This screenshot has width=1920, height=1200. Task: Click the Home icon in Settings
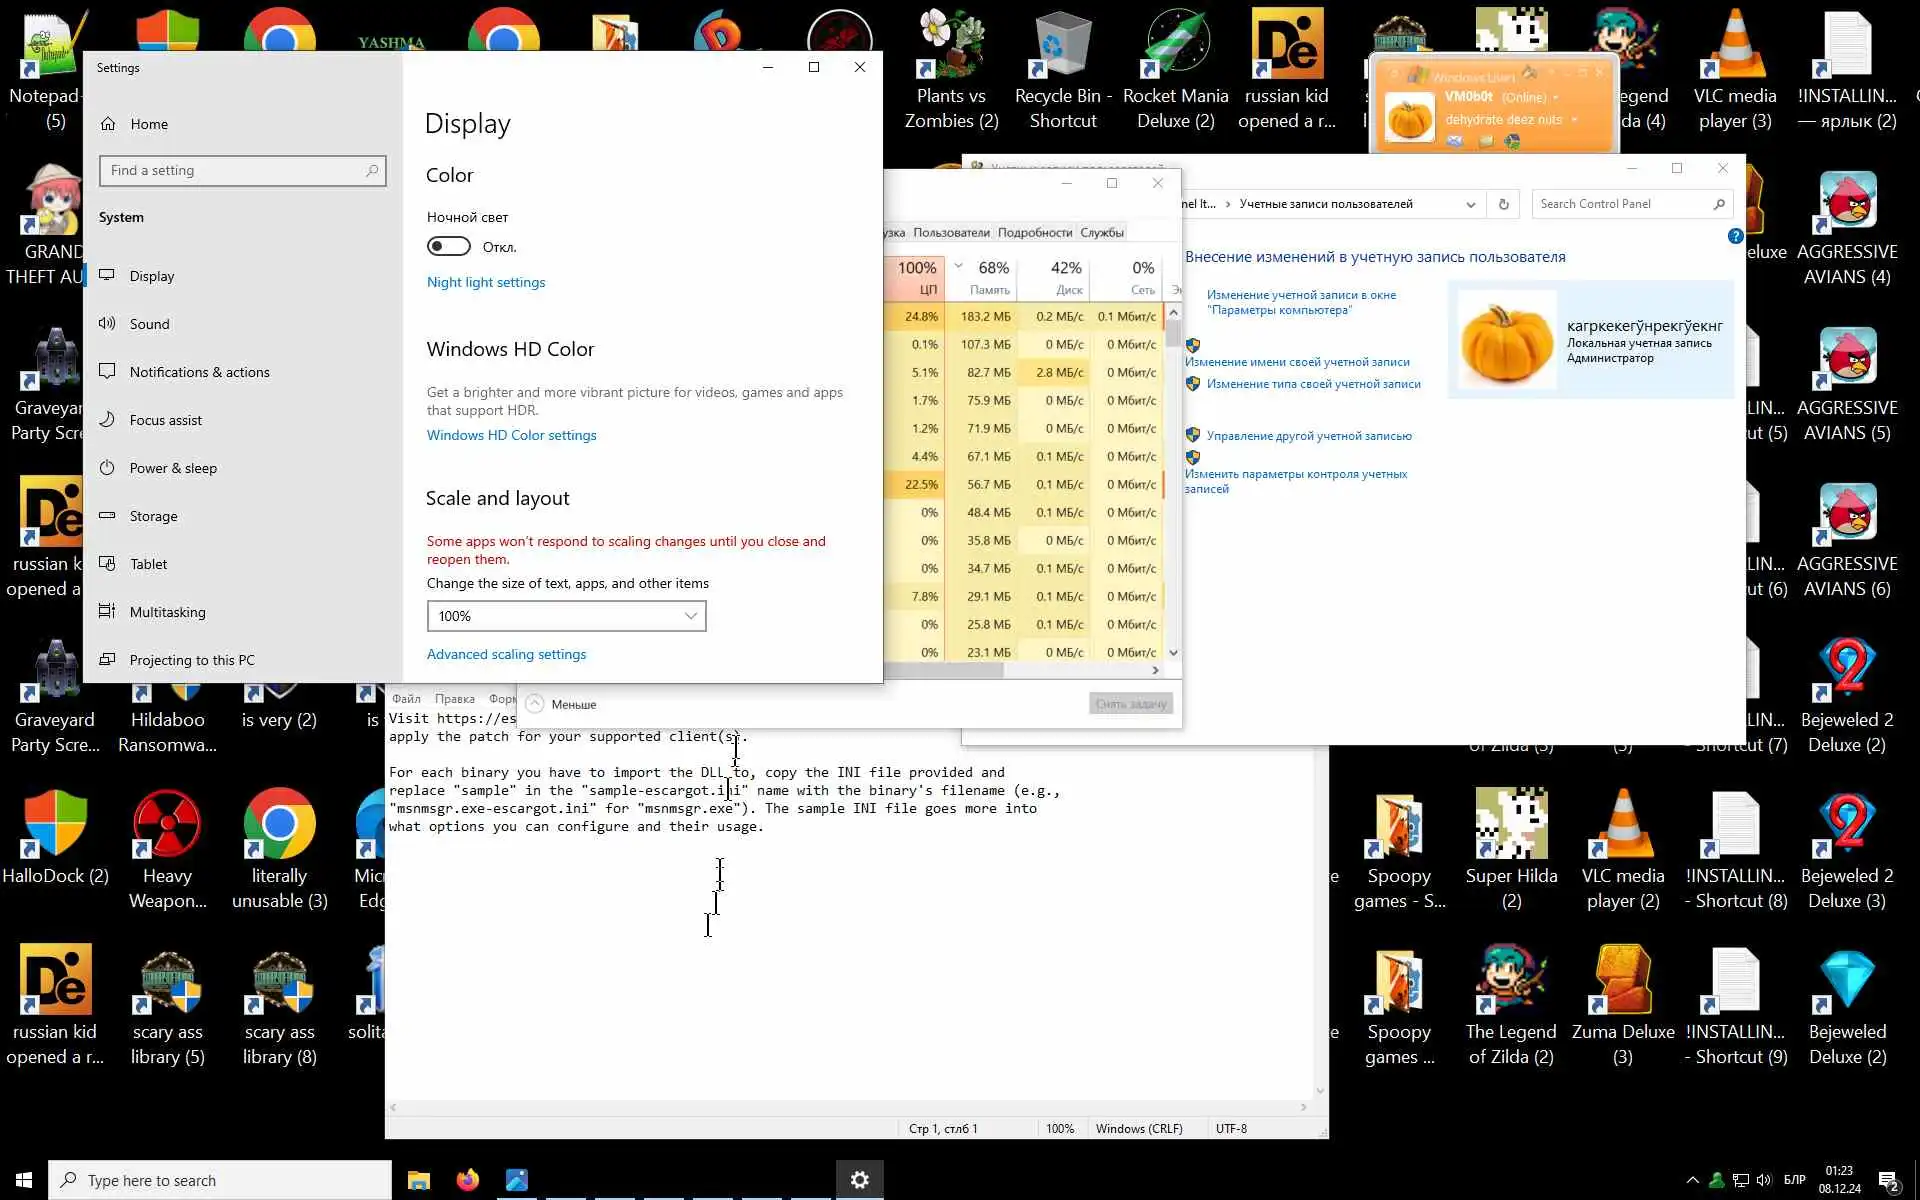point(108,124)
